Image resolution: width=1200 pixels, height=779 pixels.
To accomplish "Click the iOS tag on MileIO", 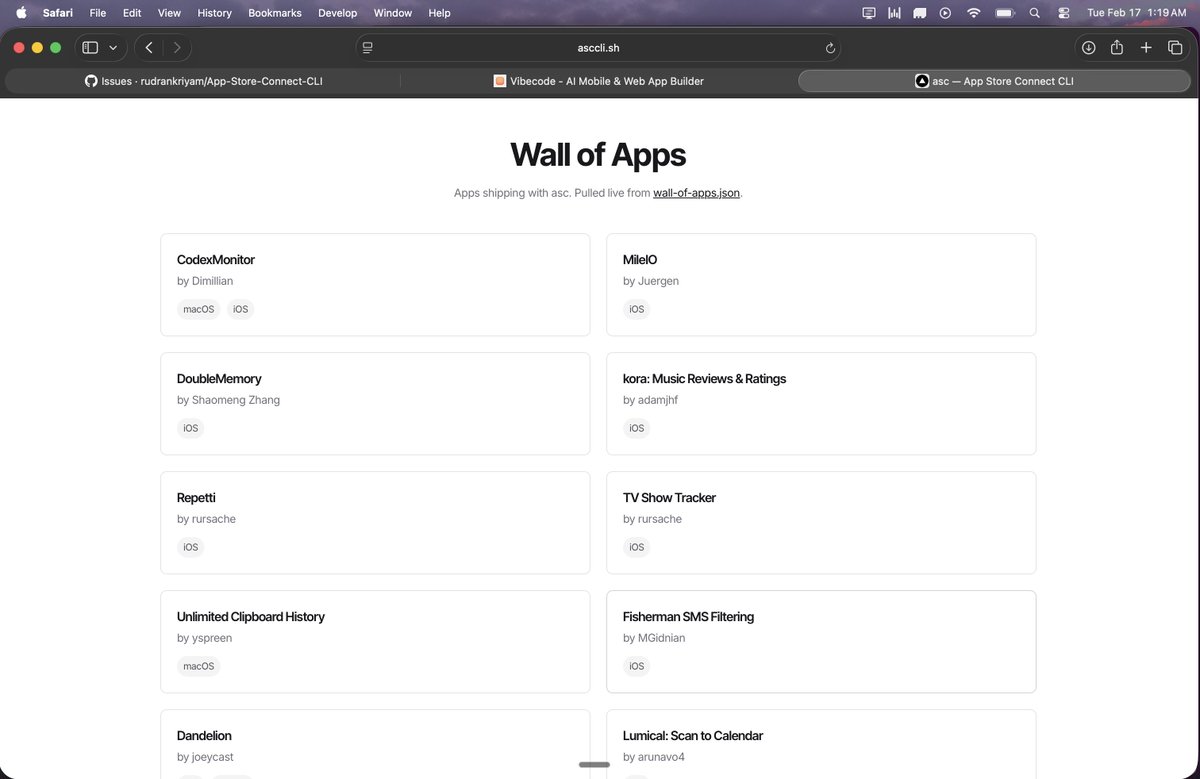I will coord(636,309).
